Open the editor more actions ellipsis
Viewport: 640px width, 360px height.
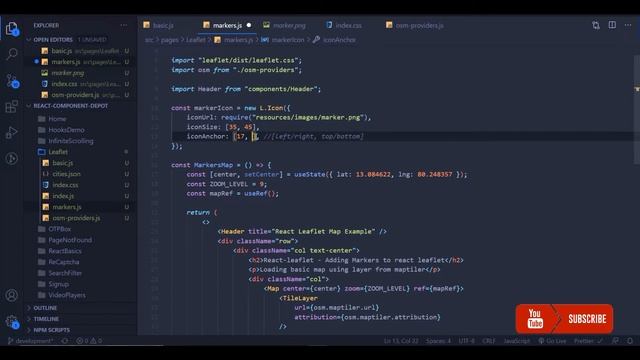pyautogui.click(x=628, y=25)
